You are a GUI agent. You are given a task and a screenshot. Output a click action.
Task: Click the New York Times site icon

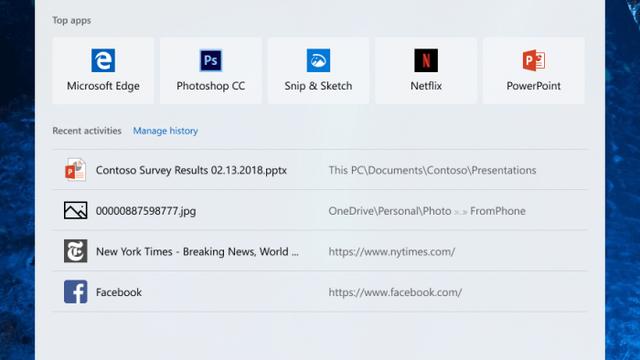tap(76, 251)
